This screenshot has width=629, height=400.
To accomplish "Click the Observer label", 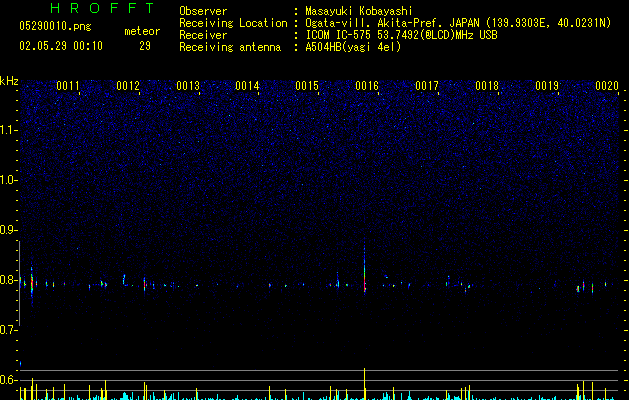I will coord(203,11).
